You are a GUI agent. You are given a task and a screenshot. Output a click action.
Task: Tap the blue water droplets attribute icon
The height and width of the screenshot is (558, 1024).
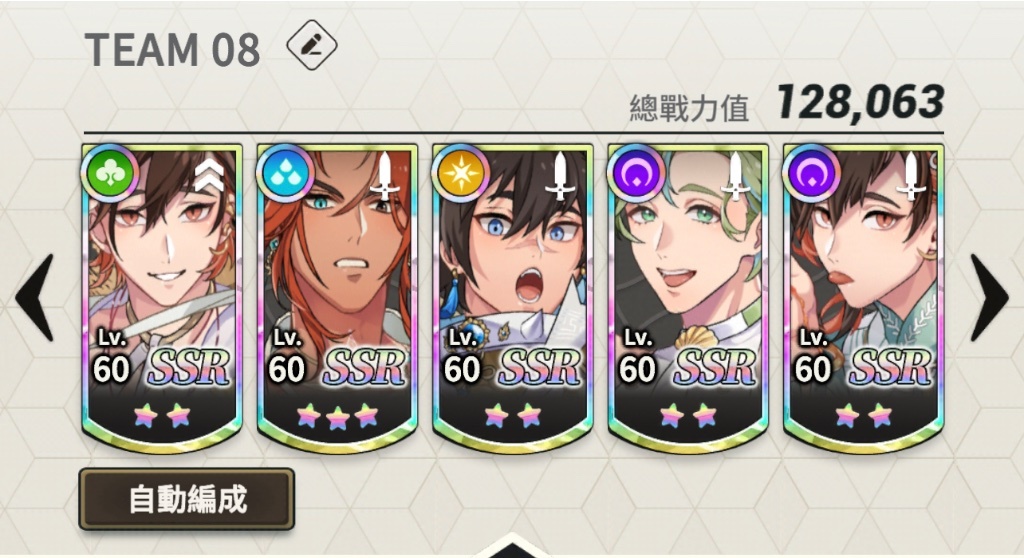285,173
